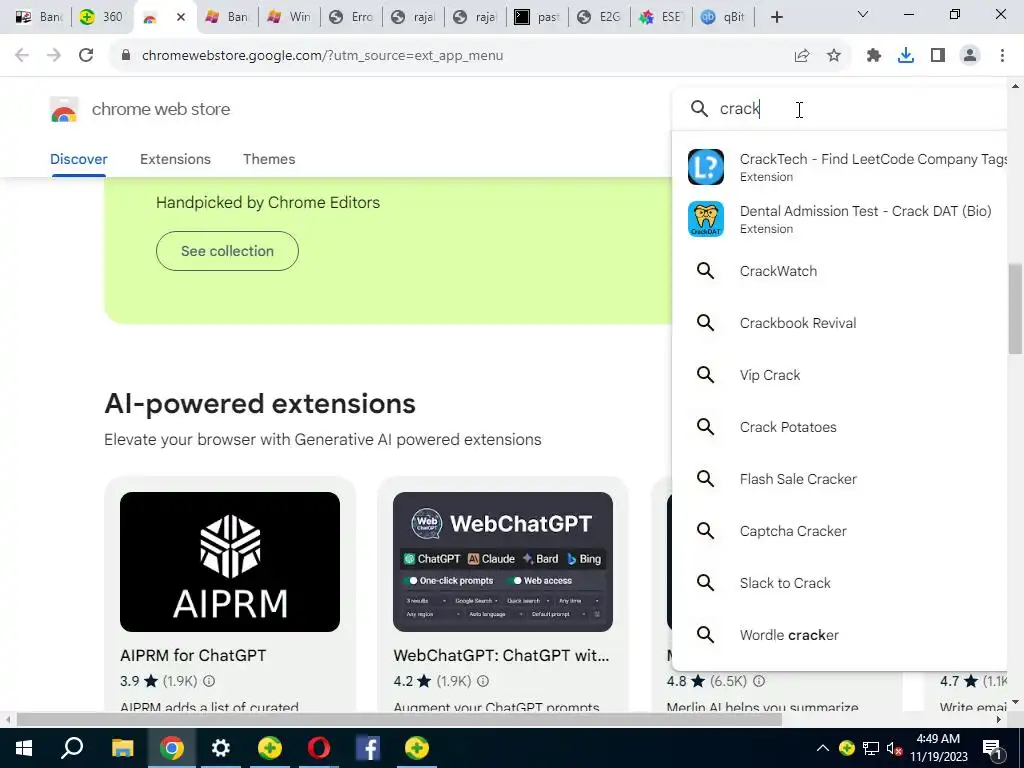This screenshot has width=1024, height=768.
Task: Switch to the past browser tab
Action: [x=537, y=17]
